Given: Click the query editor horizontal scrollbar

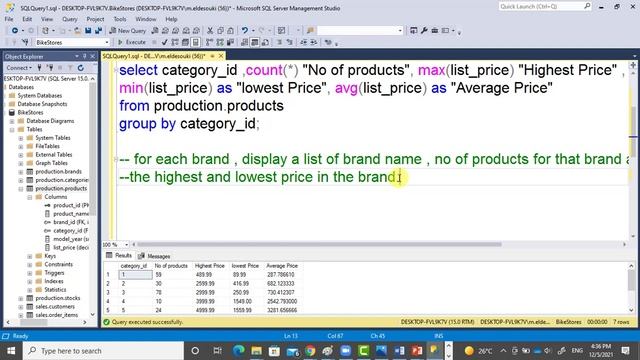Looking at the screenshot, I should (x=319, y=244).
